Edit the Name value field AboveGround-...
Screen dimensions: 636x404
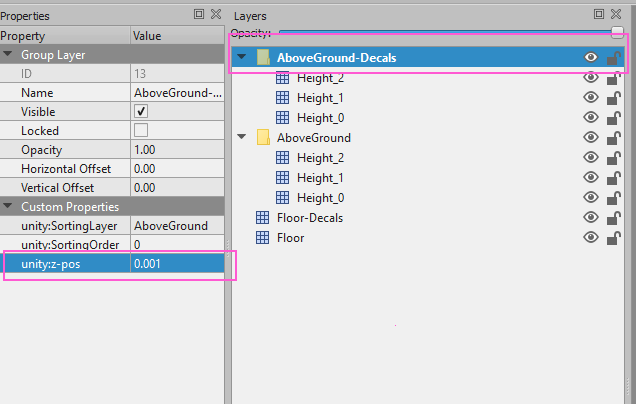(x=178, y=92)
